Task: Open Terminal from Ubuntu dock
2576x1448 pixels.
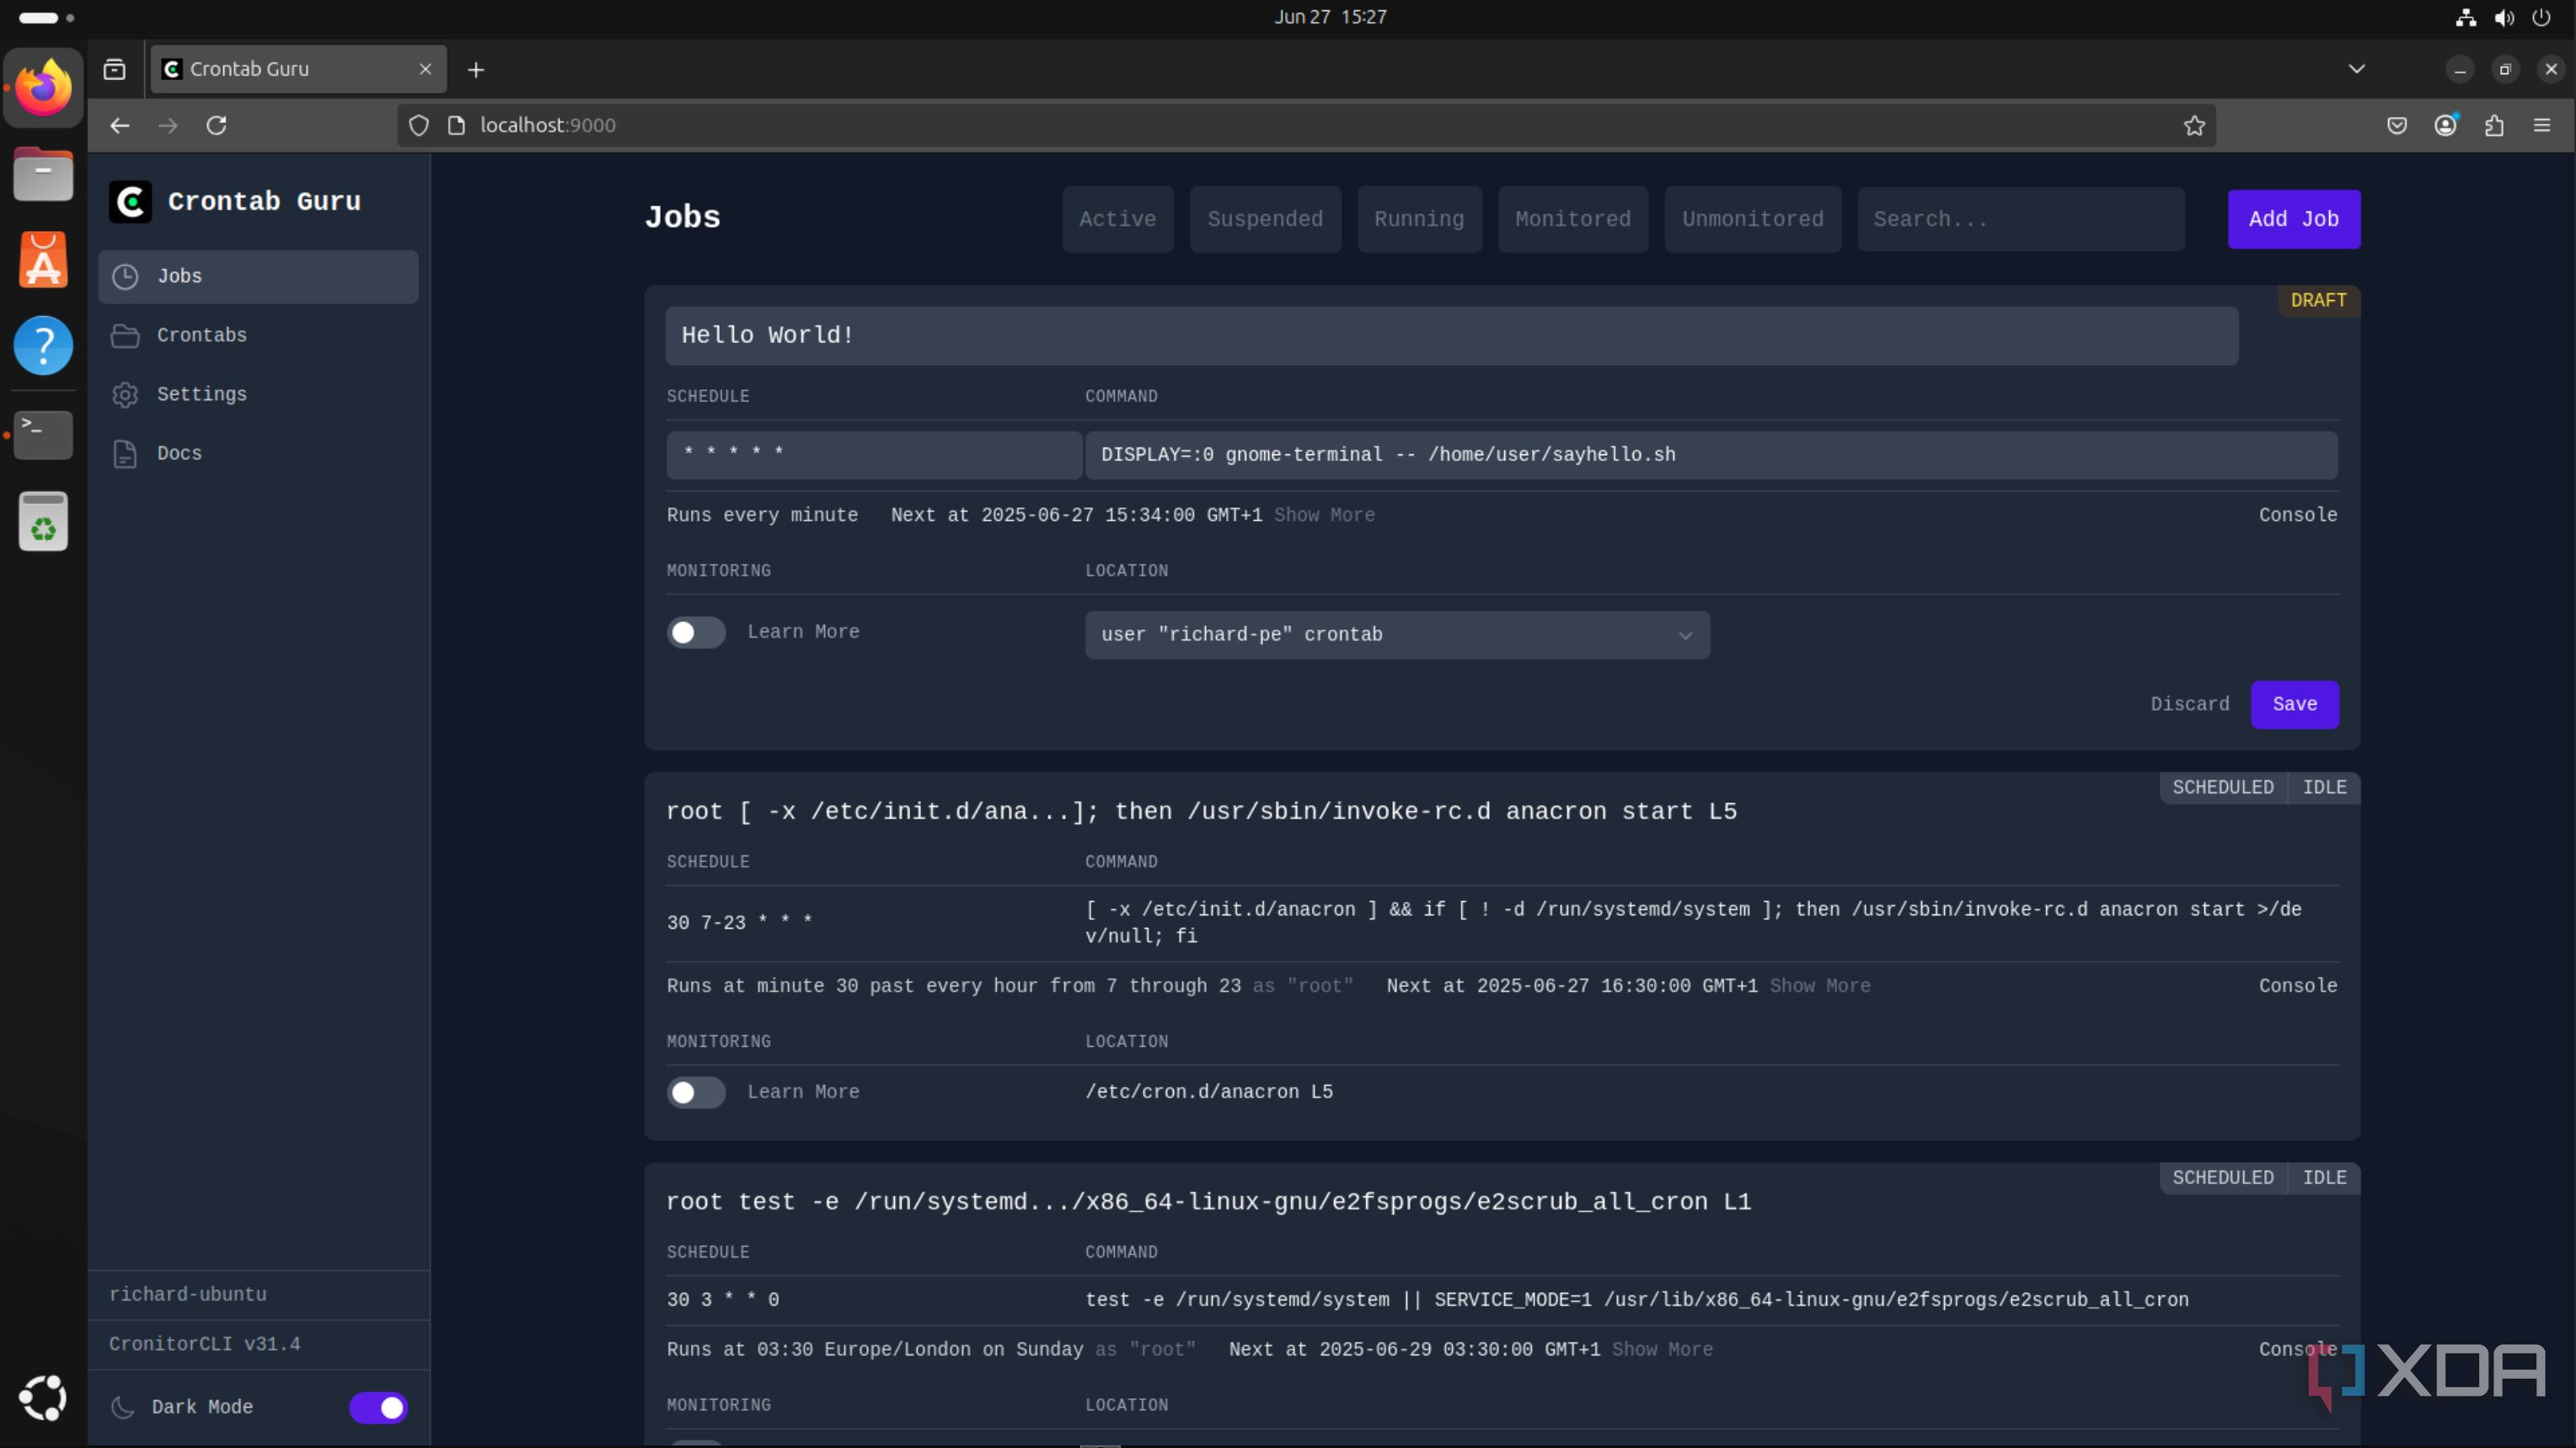Action: coord(43,434)
